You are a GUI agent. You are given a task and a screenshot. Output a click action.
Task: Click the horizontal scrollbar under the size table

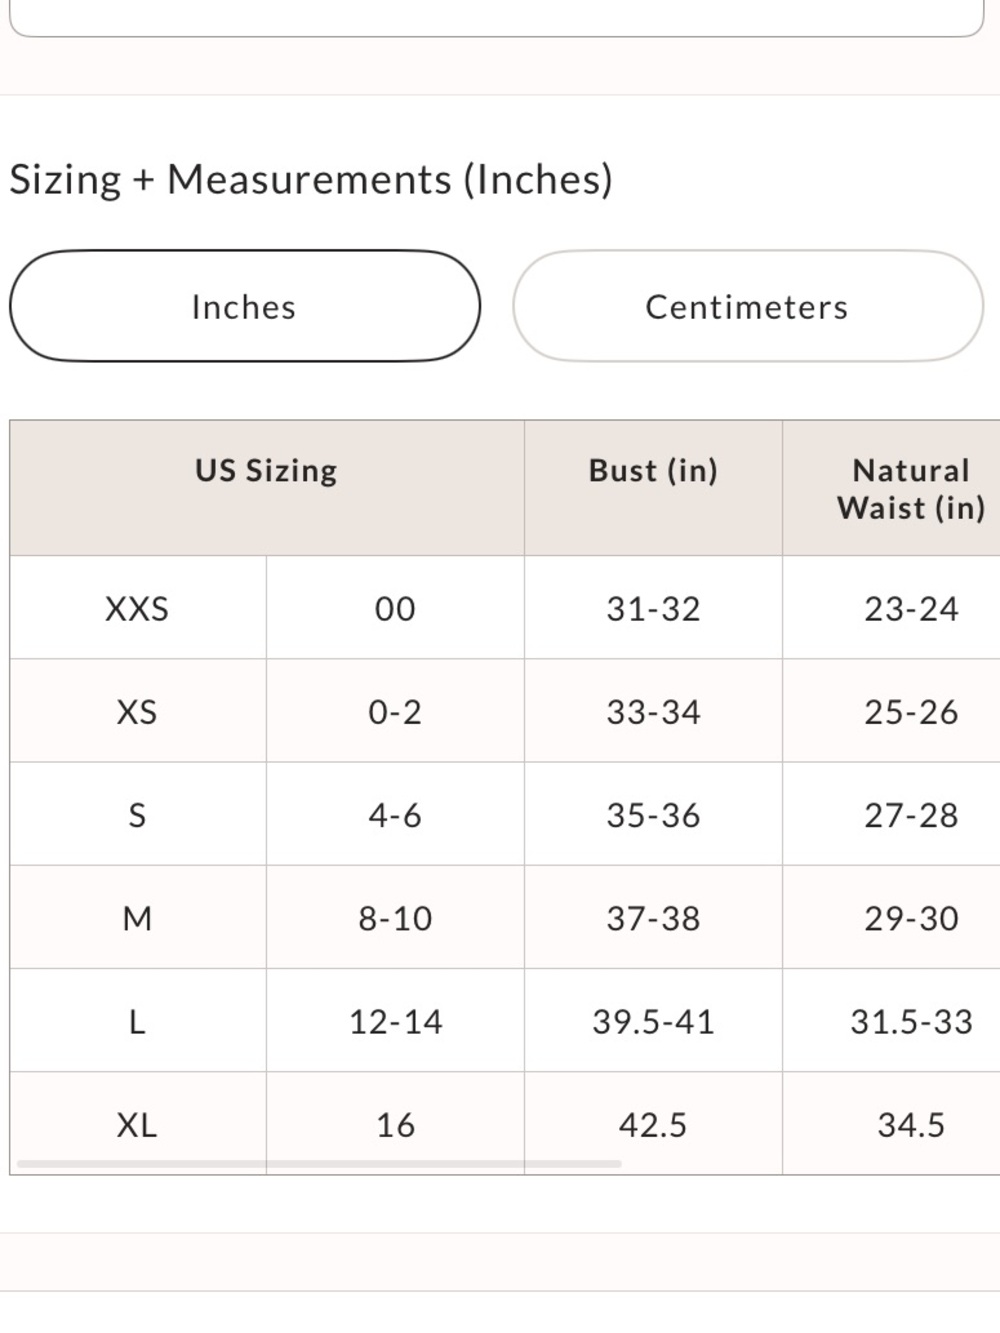click(319, 1164)
